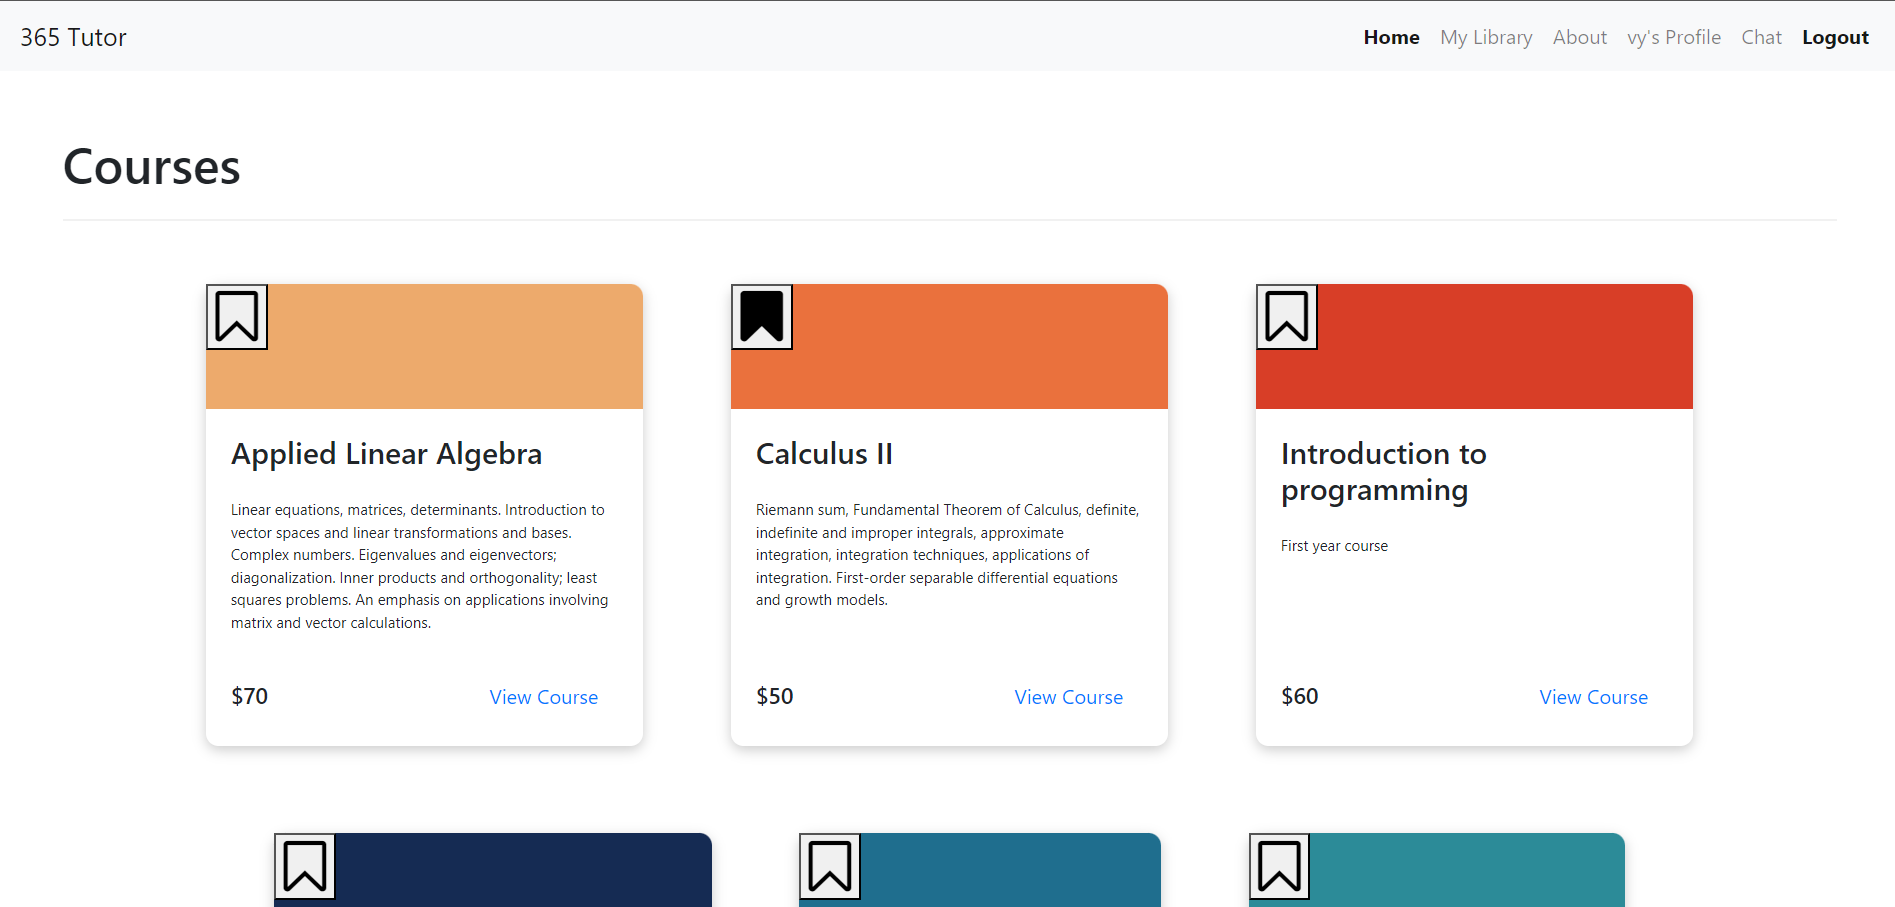
Task: Click the $70 price label
Action: pos(249,696)
